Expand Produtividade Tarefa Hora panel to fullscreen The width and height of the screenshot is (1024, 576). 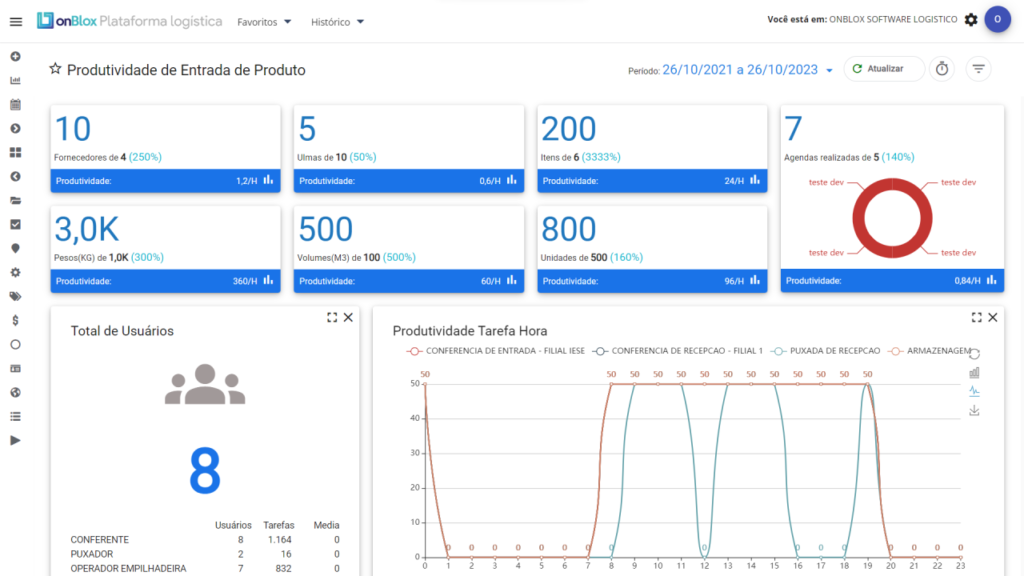click(x=976, y=317)
